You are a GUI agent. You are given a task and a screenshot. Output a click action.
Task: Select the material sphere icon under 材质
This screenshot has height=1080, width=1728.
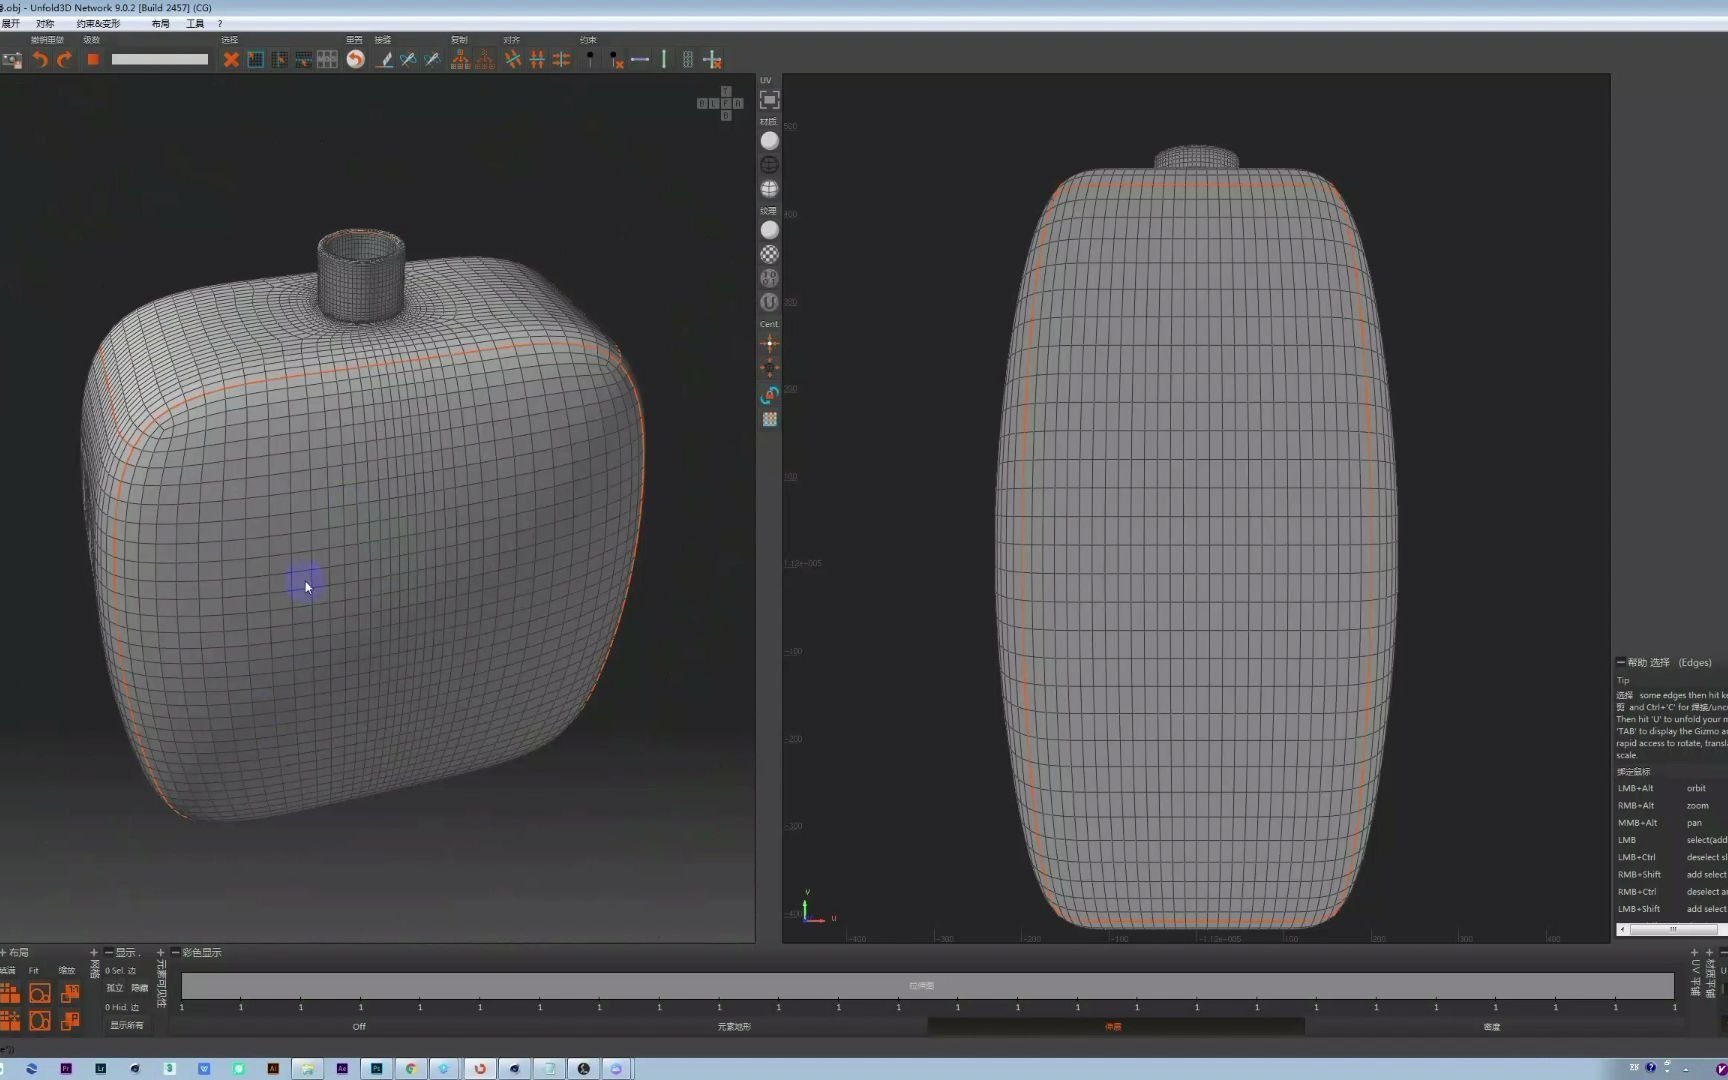[770, 141]
